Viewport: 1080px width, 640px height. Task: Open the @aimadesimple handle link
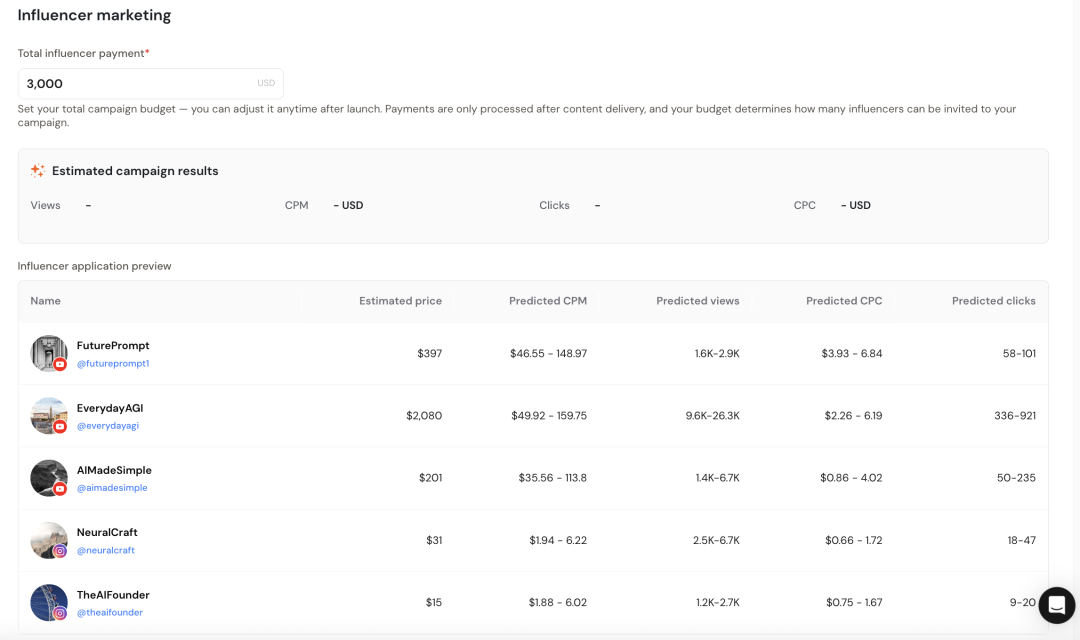point(112,488)
